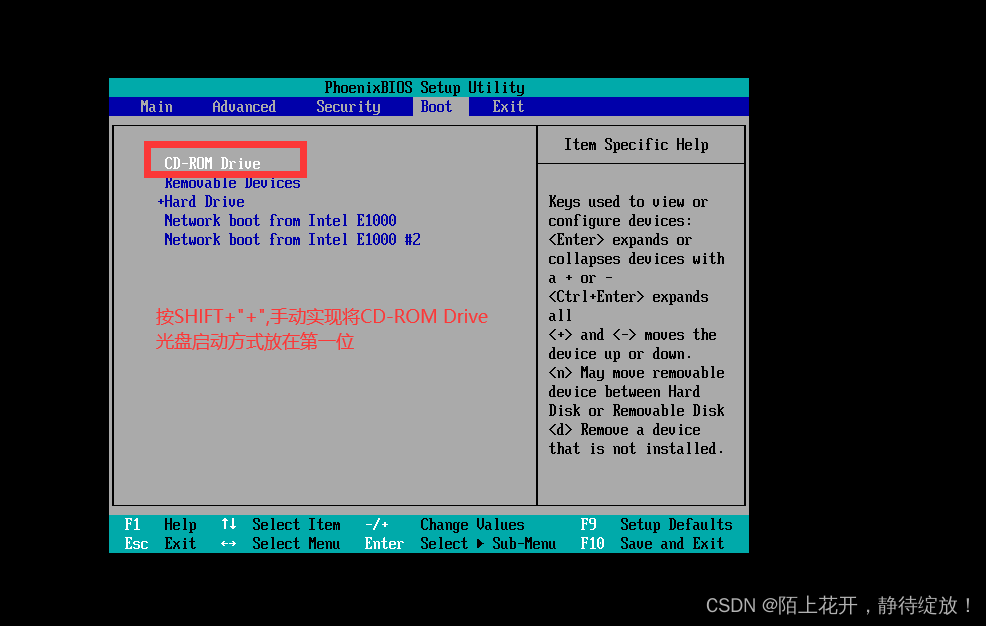
Task: Select the Removable Devices boot entry
Action: pyautogui.click(x=233, y=183)
